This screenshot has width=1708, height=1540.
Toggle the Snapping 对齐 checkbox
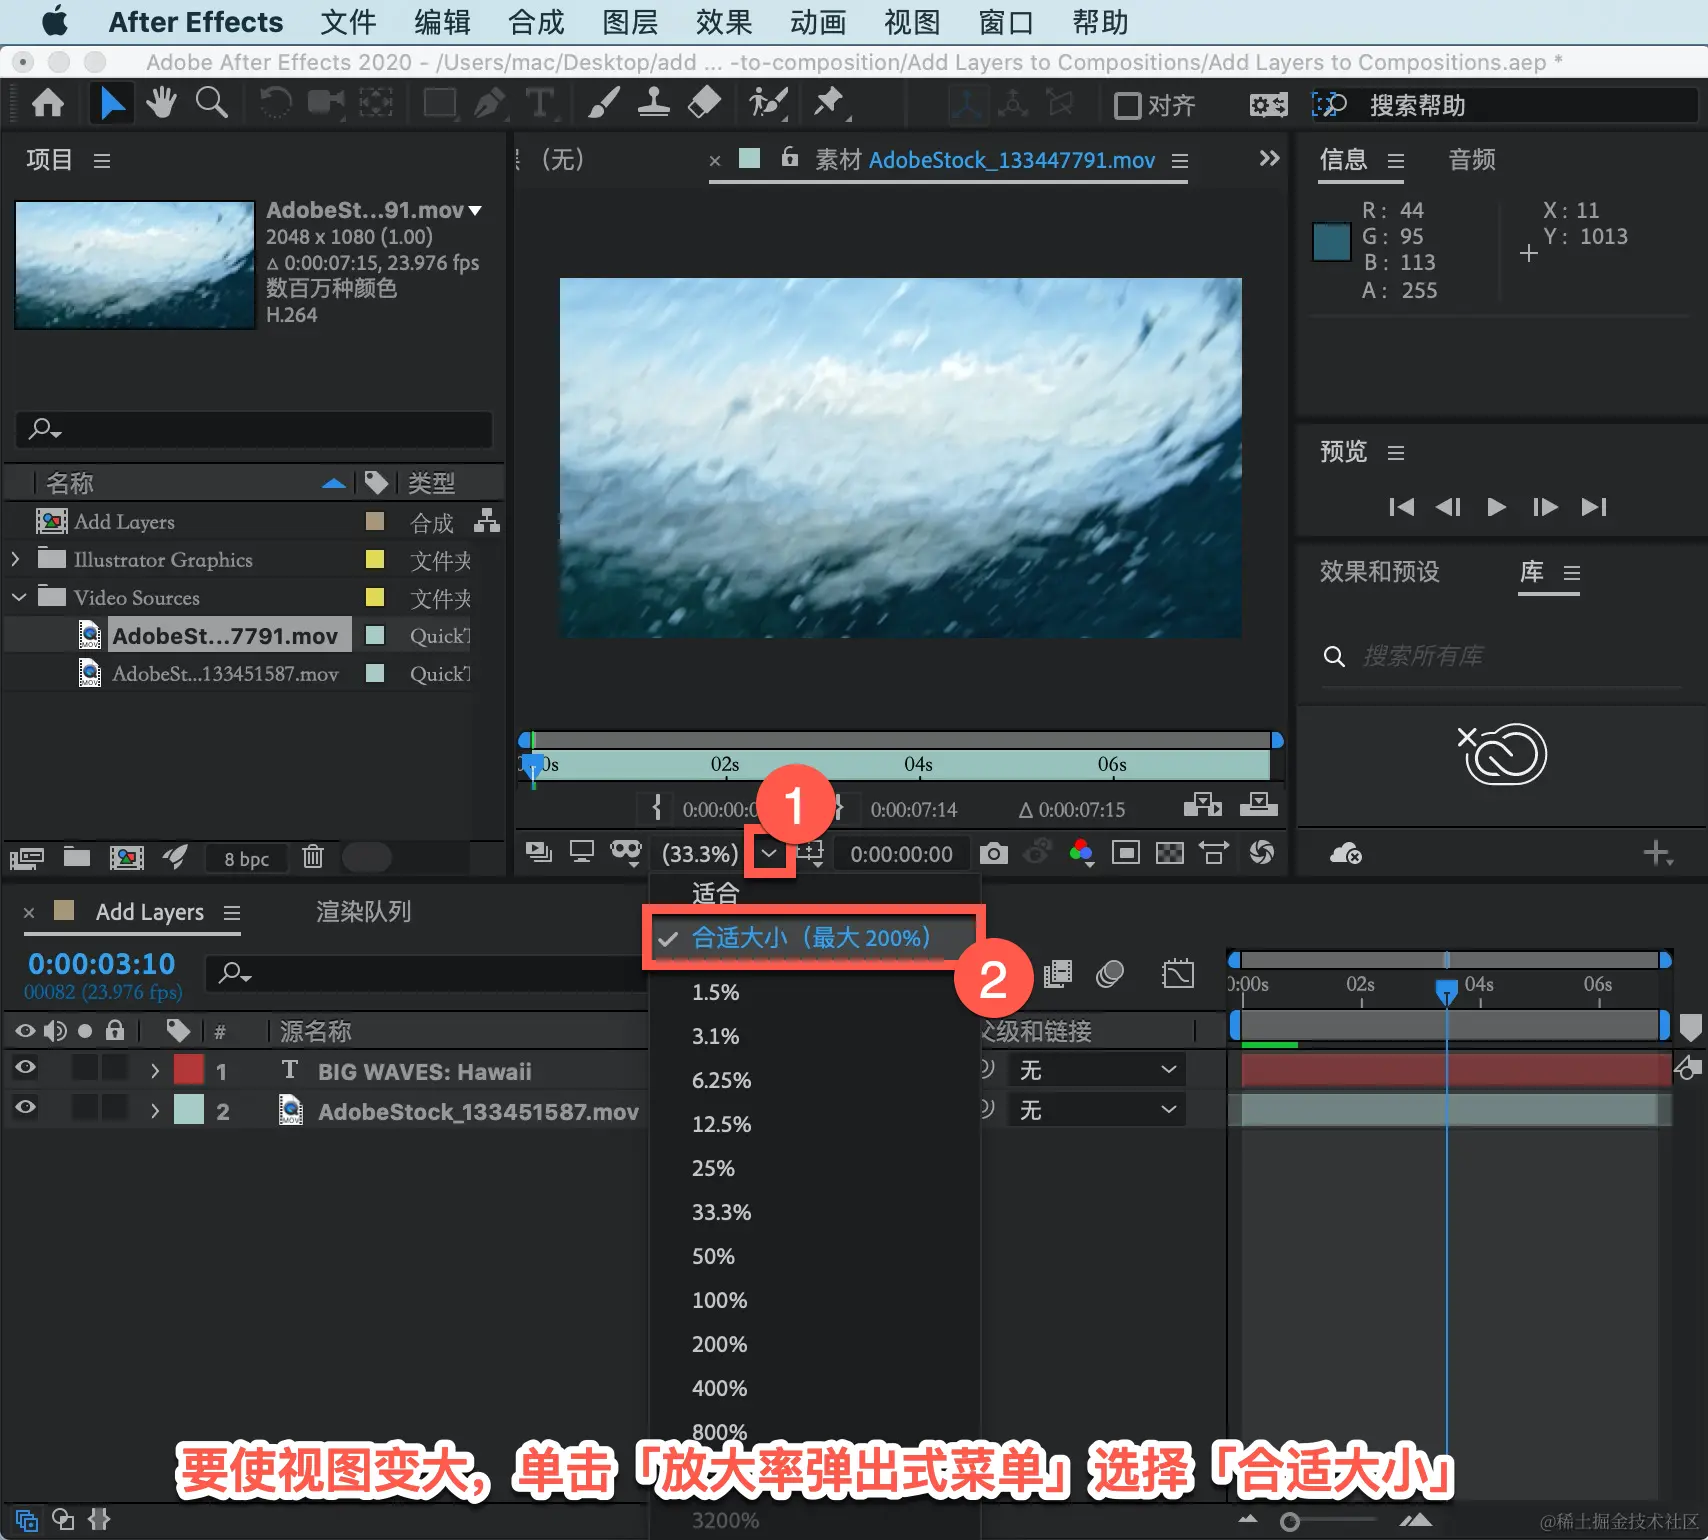1128,105
